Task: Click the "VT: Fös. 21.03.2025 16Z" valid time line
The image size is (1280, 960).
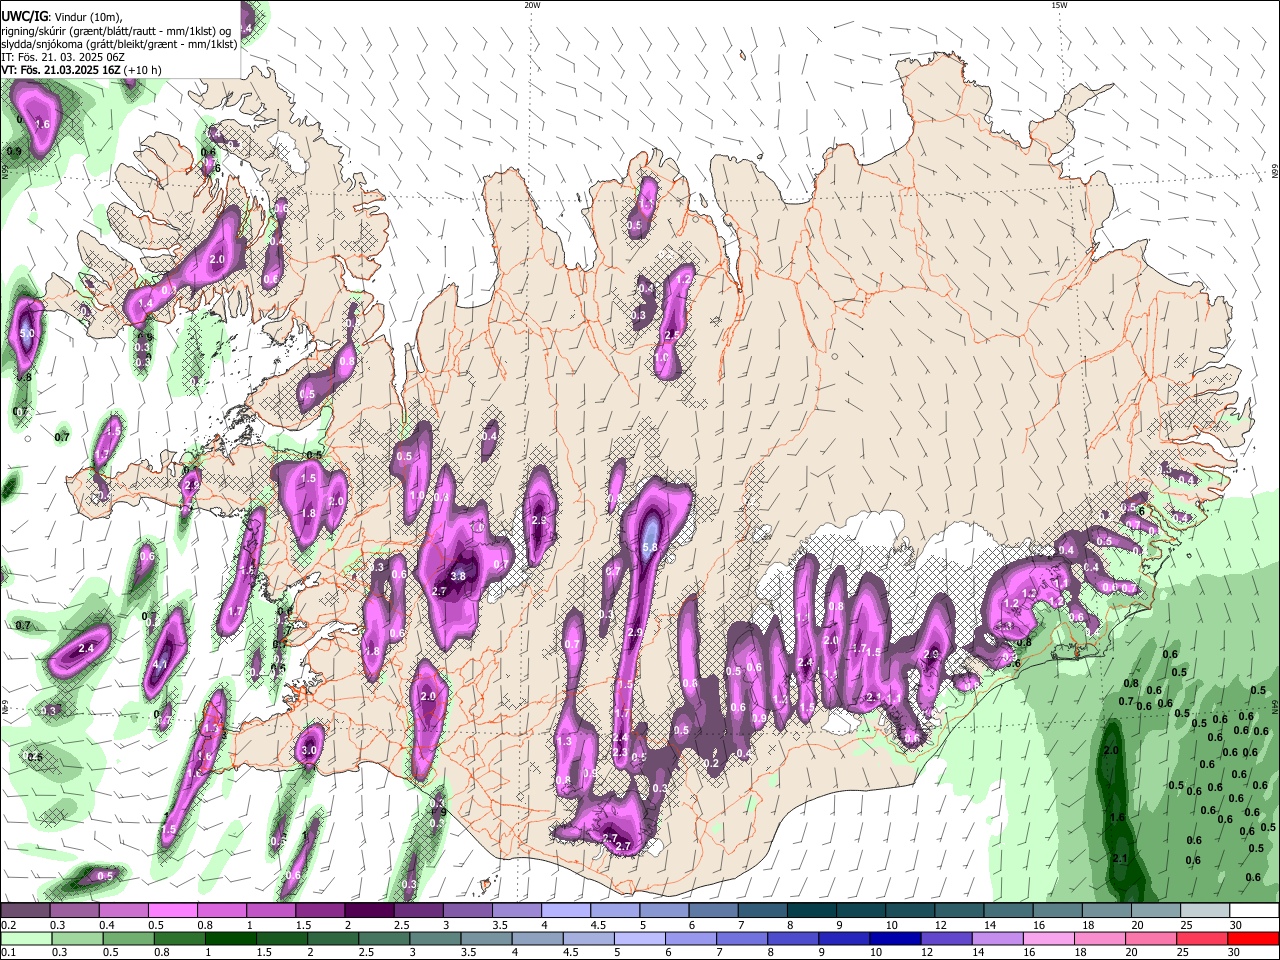Action: click(x=81, y=70)
